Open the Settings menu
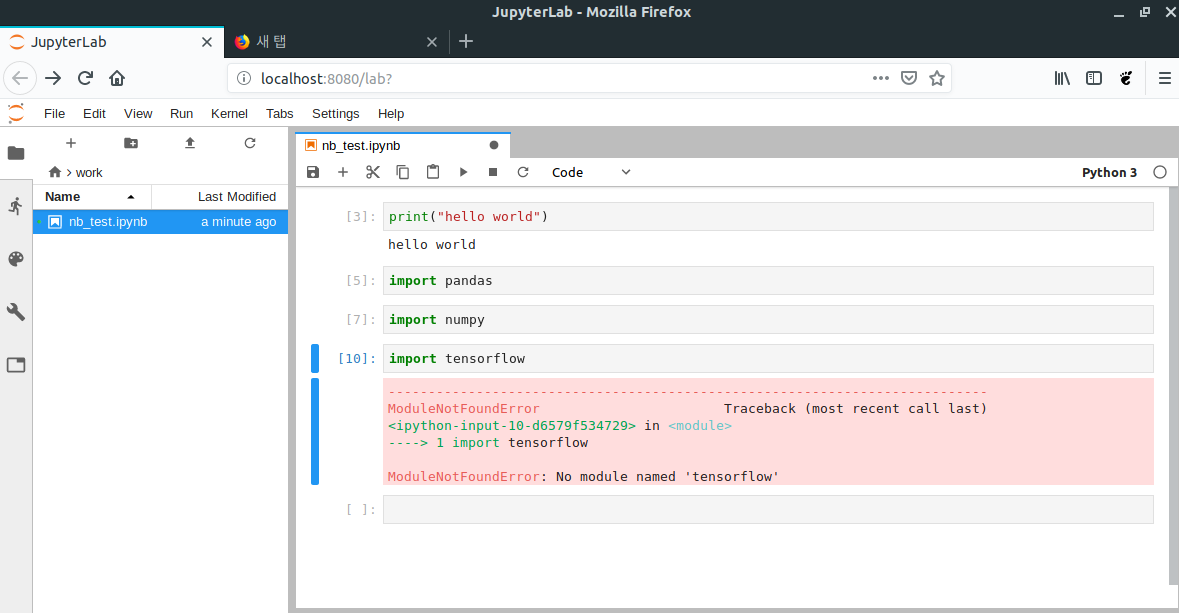 click(335, 114)
